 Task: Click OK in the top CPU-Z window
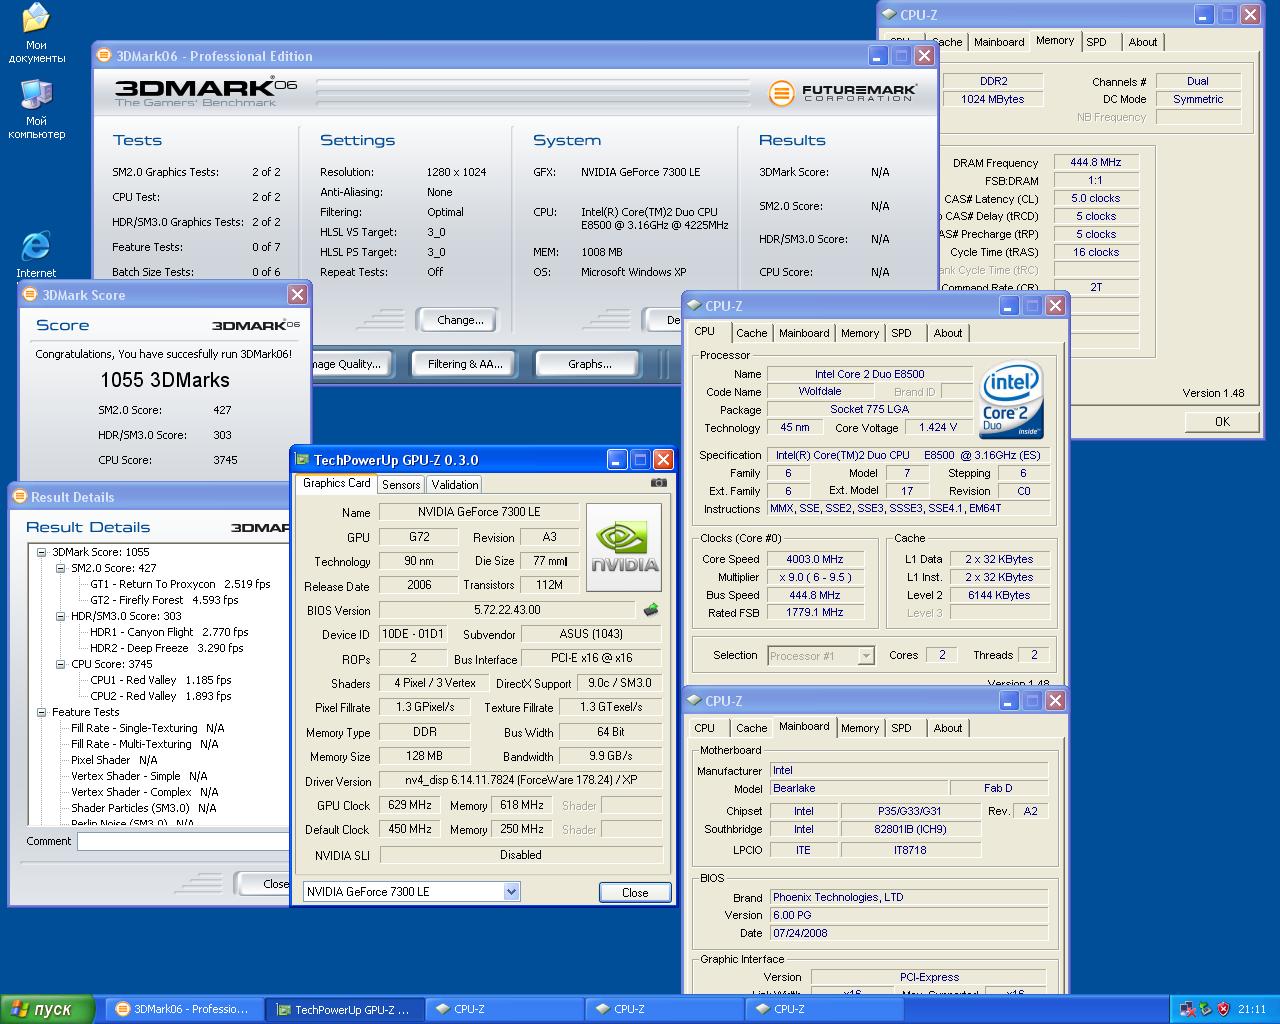tap(1222, 422)
